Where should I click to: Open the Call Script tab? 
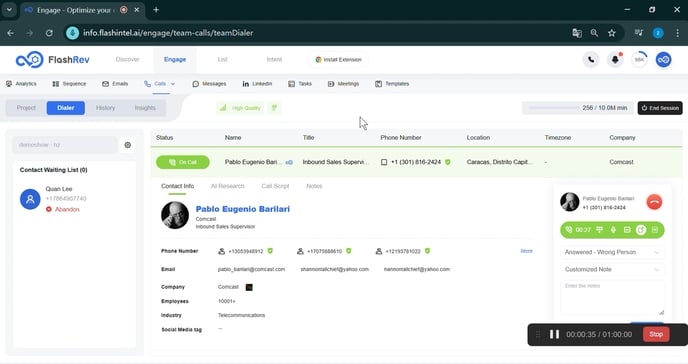(275, 186)
